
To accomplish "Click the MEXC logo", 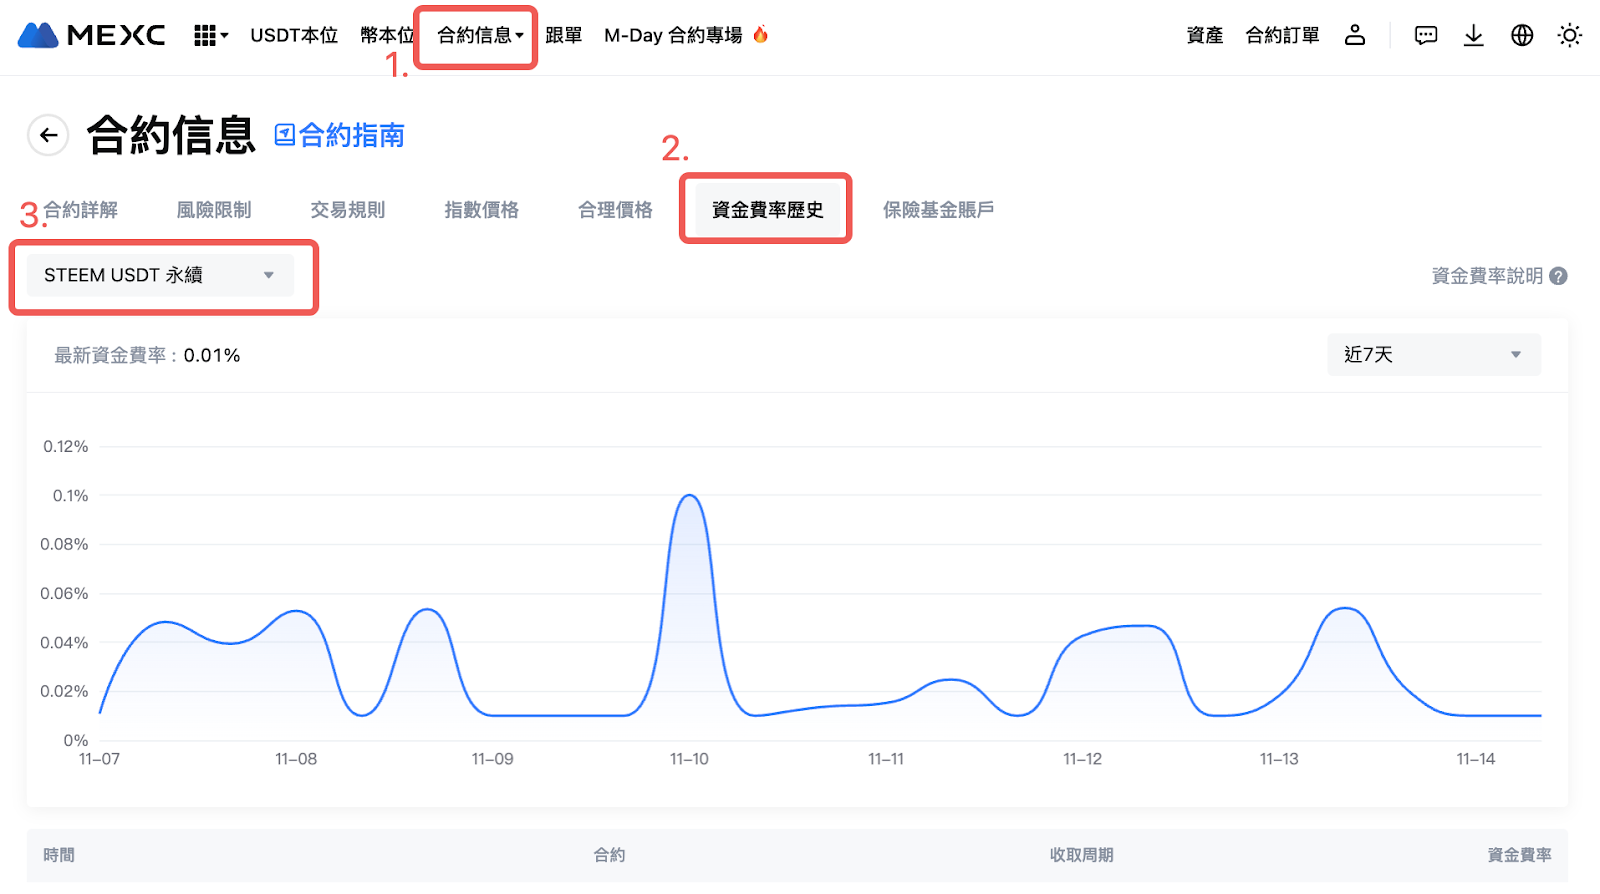I will pyautogui.click(x=92, y=36).
